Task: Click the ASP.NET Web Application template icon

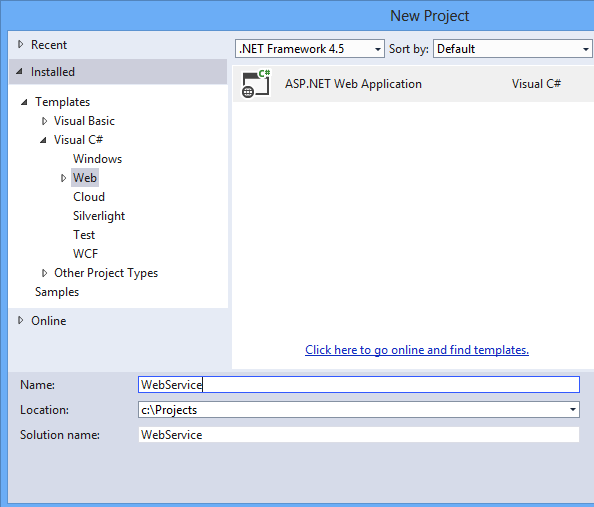Action: pyautogui.click(x=256, y=84)
